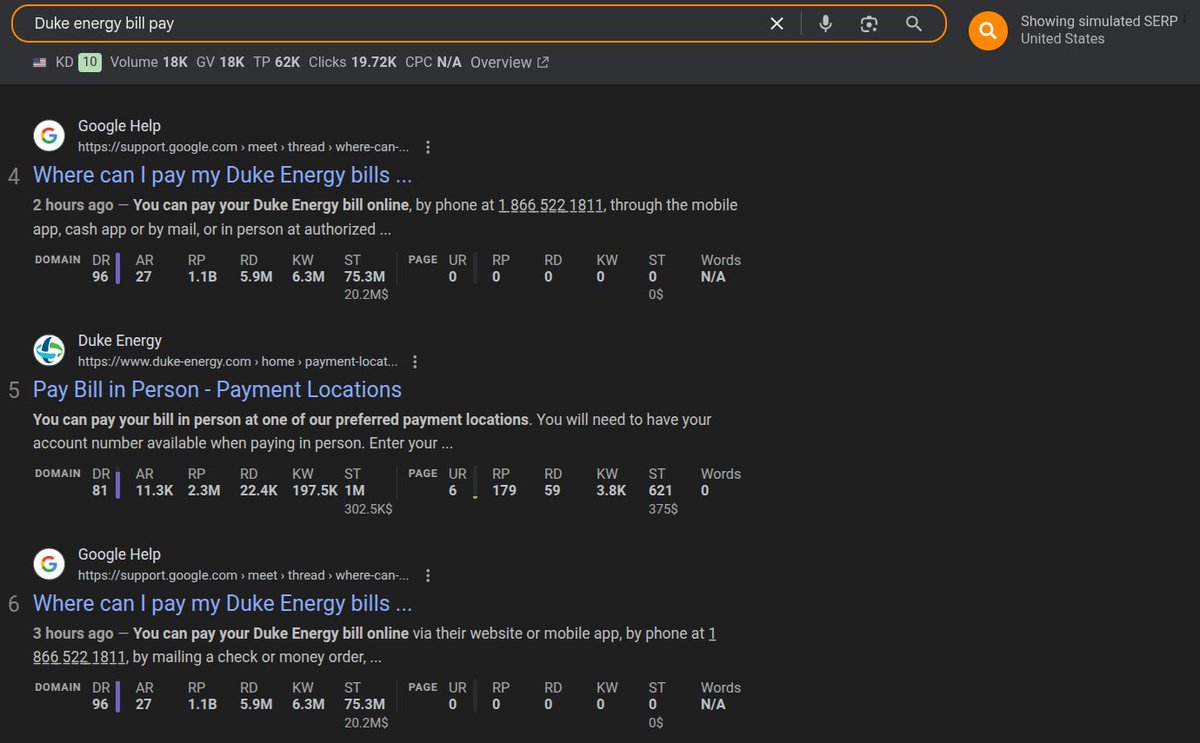Click in the 'Duke energy bill pay' search field

pos(395,24)
